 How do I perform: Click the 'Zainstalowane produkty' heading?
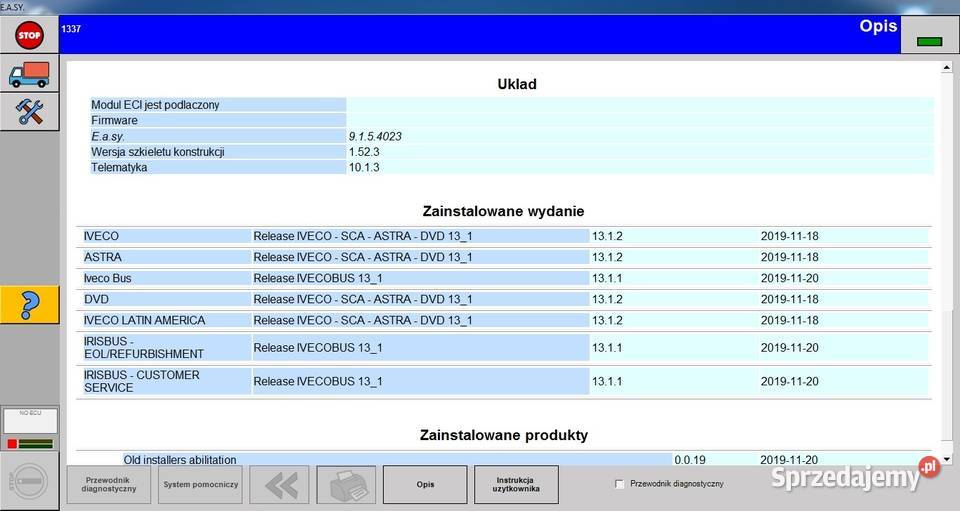pyautogui.click(x=504, y=435)
